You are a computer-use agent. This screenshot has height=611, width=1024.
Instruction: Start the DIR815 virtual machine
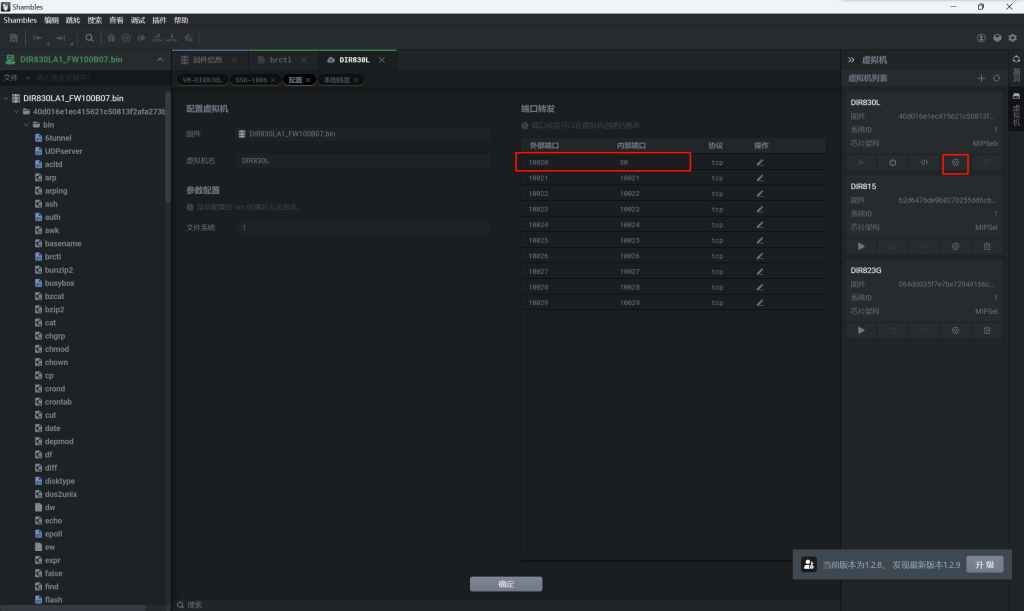click(861, 246)
